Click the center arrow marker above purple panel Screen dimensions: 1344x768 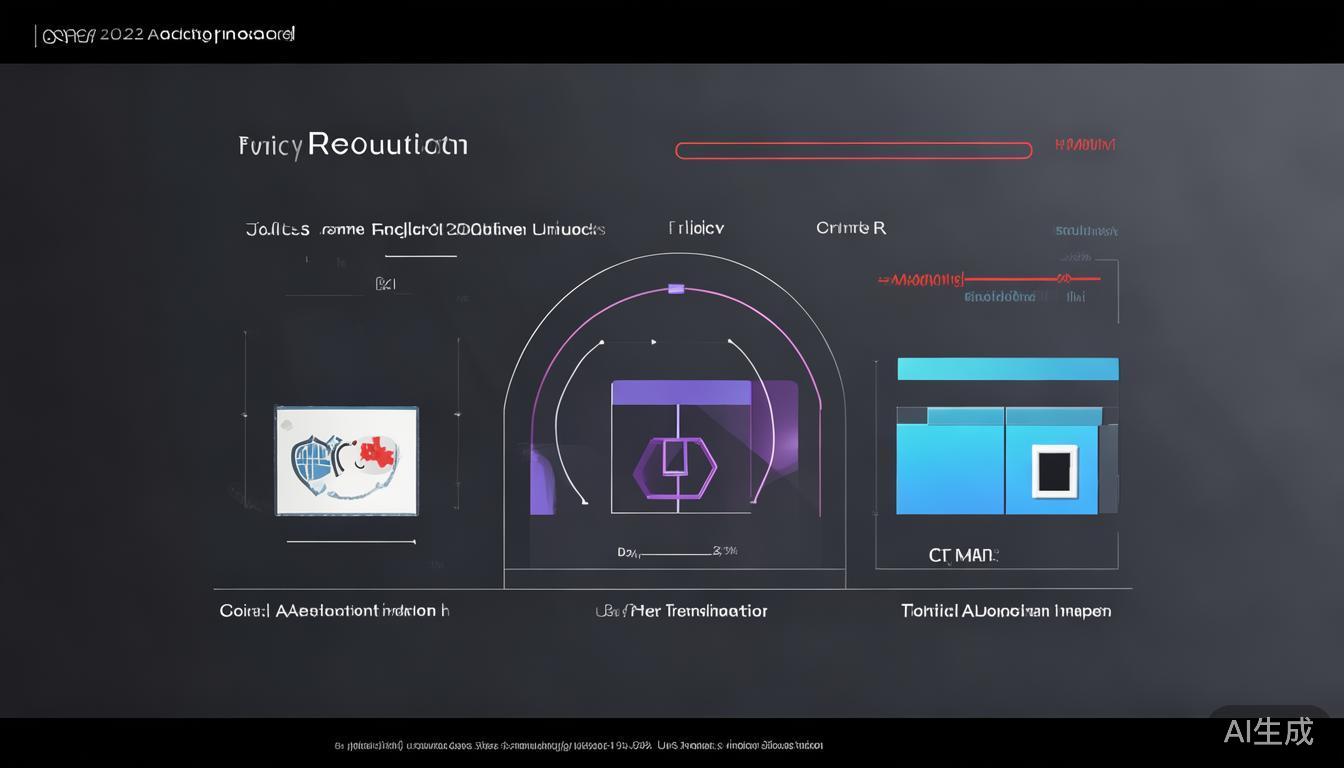click(x=654, y=342)
